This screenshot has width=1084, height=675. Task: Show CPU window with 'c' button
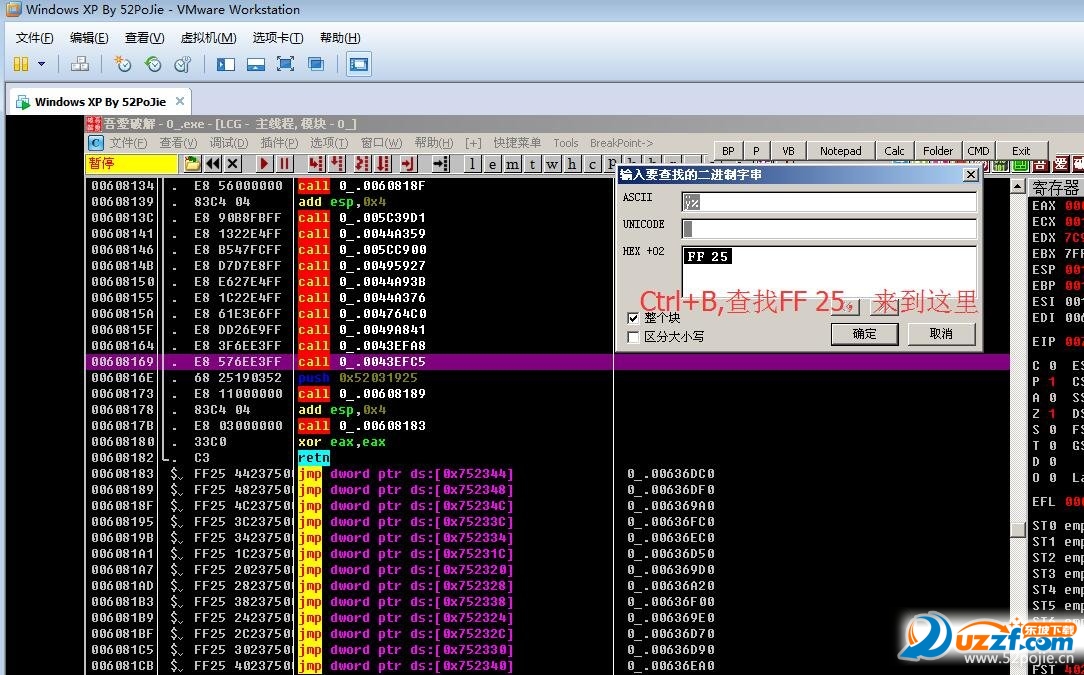pyautogui.click(x=592, y=165)
